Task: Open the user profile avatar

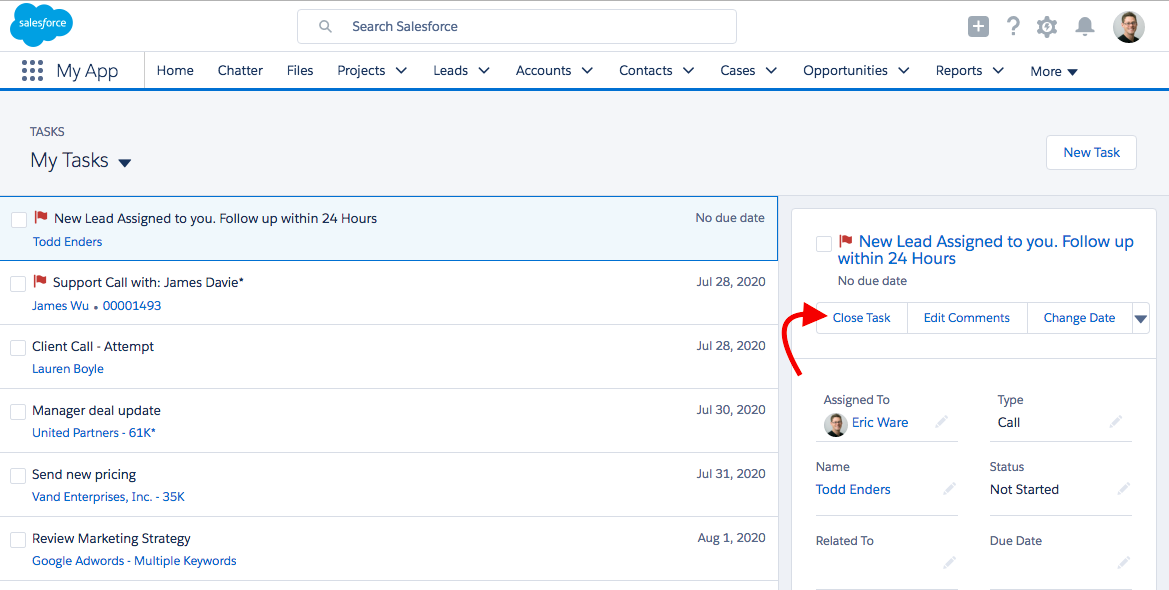Action: 1129,27
